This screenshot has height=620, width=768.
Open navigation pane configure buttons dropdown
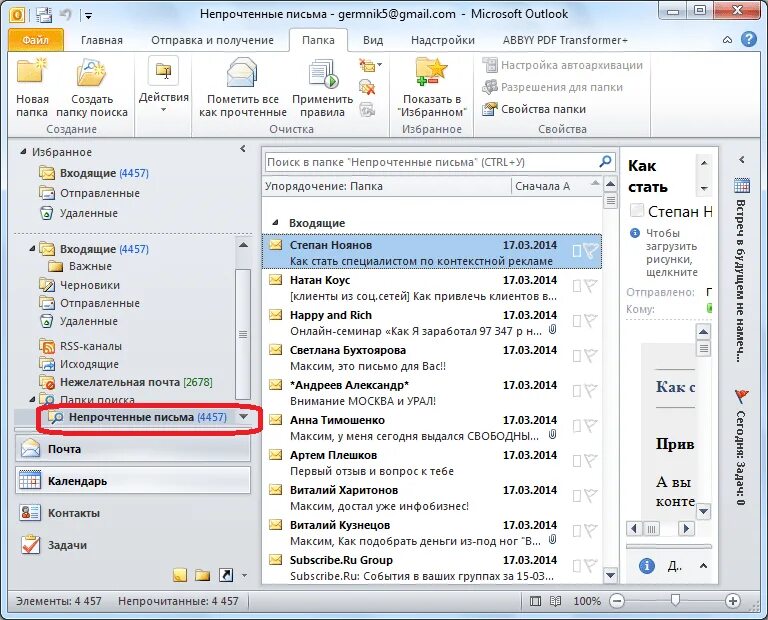point(244,575)
